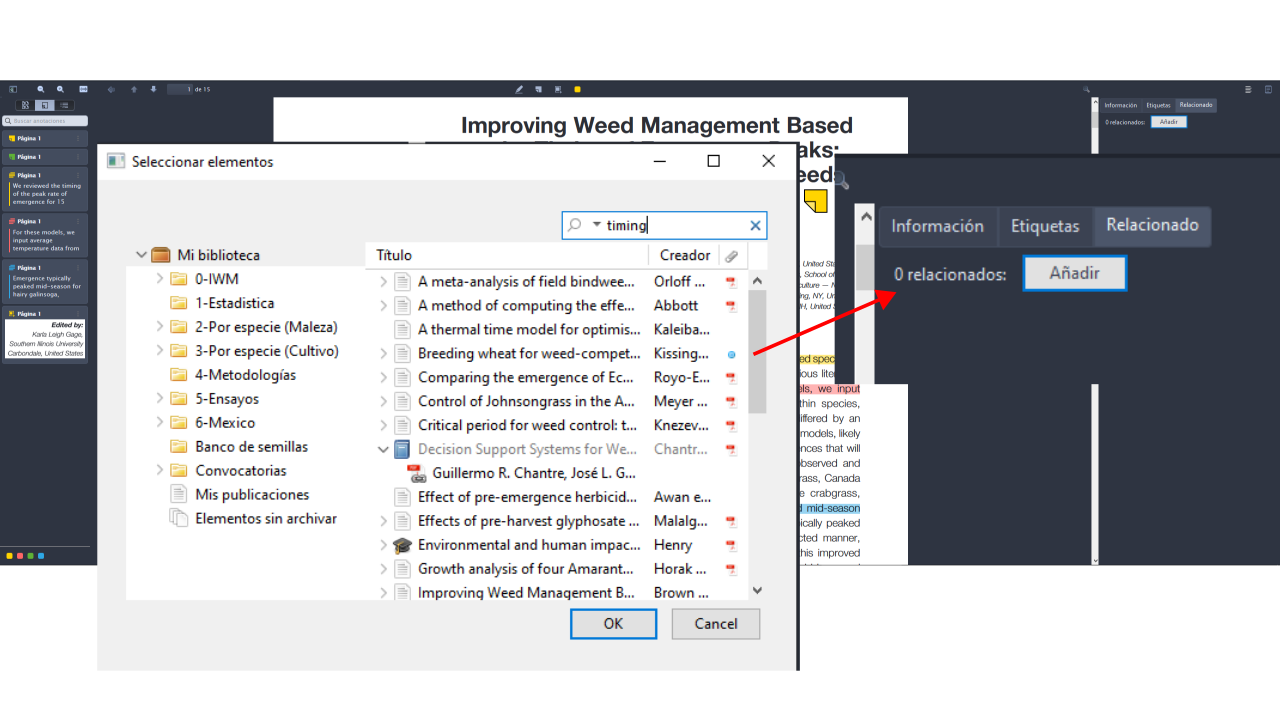Pick the red color filter swatch
The image size is (1280, 720).
(x=20, y=555)
